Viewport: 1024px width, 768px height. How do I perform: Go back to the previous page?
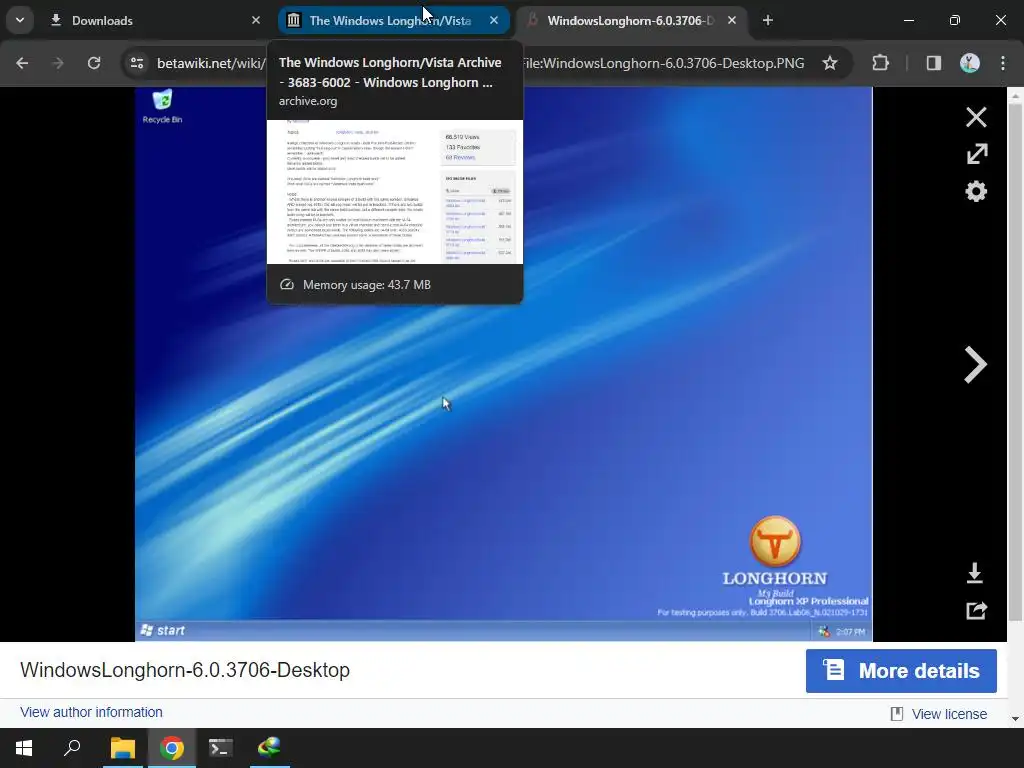(x=22, y=63)
